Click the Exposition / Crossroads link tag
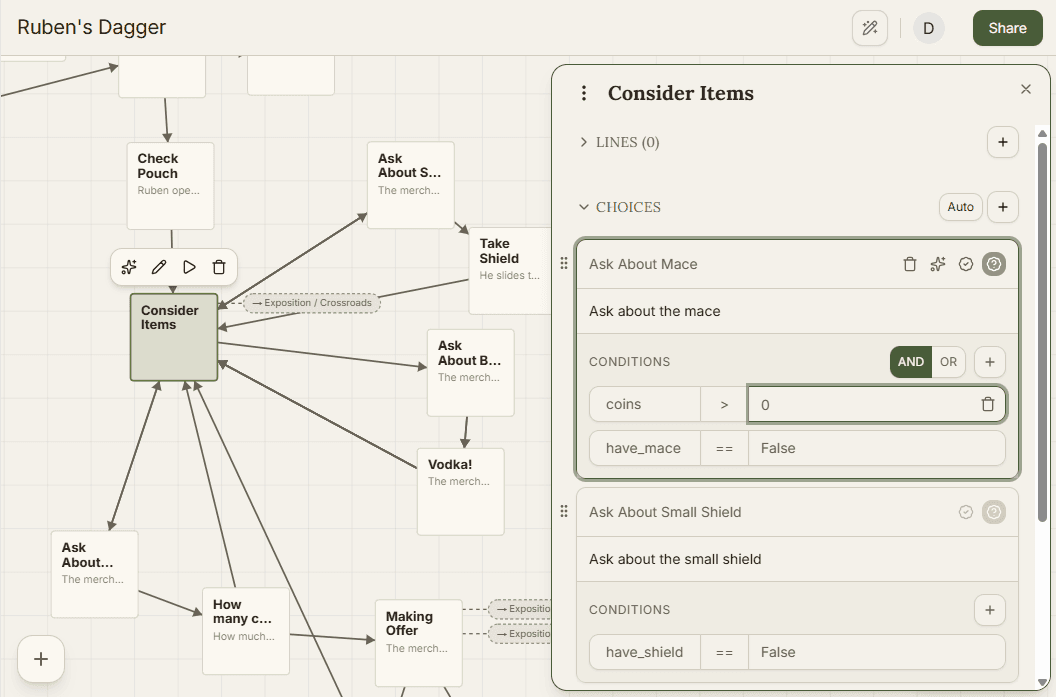1056x697 pixels. coord(312,303)
